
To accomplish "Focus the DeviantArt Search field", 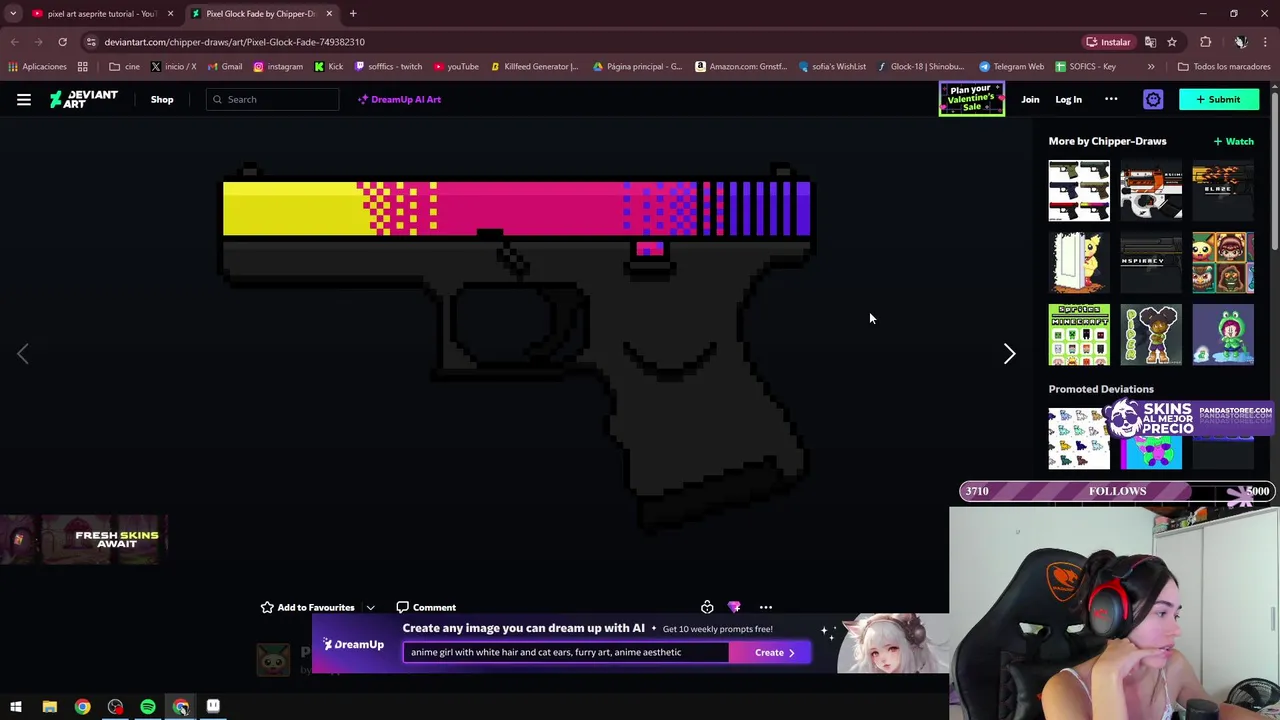I will tap(273, 99).
